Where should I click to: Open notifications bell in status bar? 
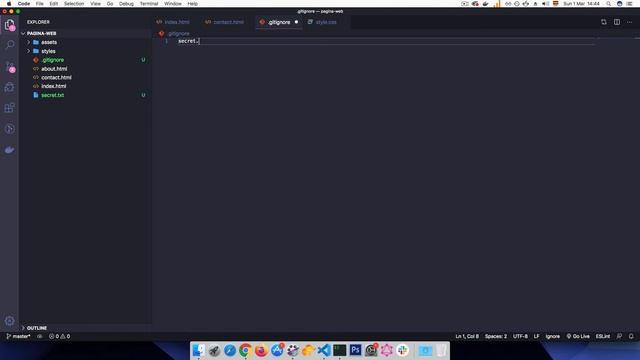point(631,336)
